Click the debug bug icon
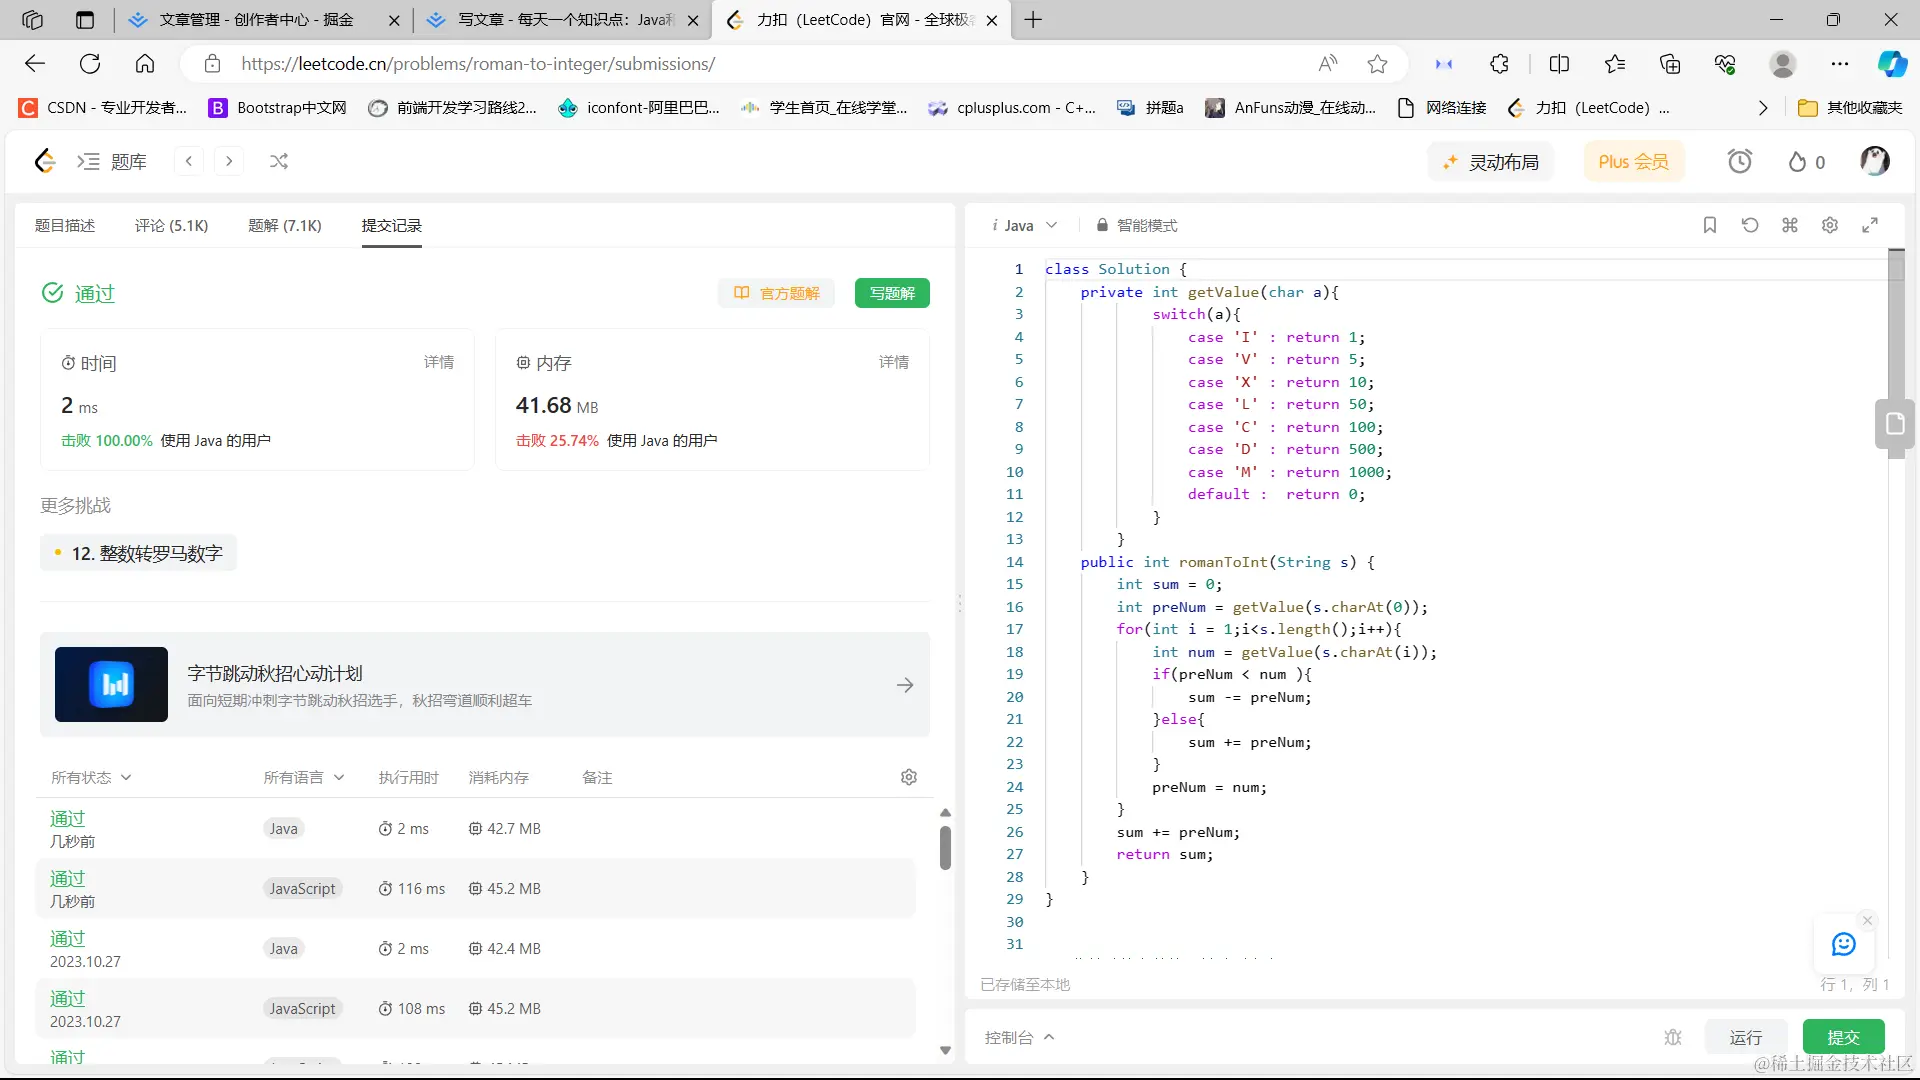The image size is (1920, 1080). point(1673,1037)
